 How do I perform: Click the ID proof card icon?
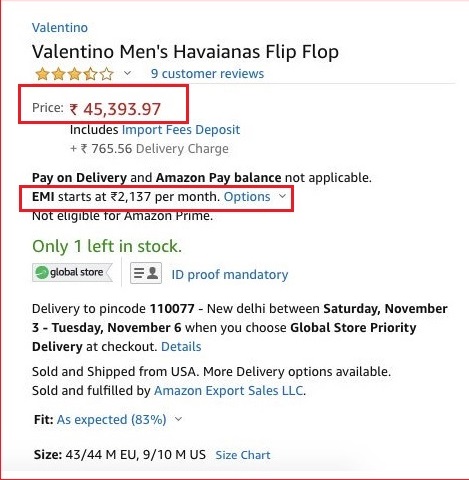[x=146, y=273]
